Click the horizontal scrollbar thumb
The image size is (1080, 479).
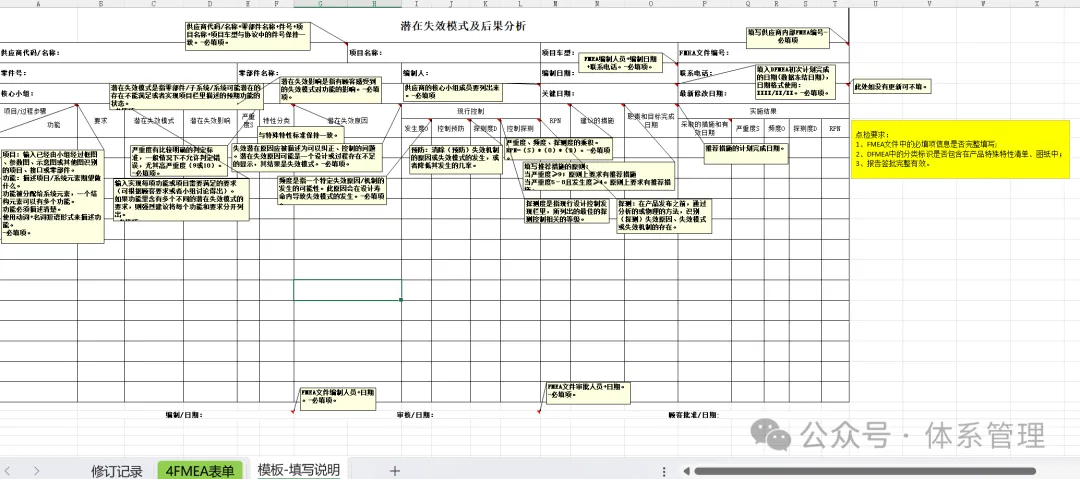coord(865,471)
